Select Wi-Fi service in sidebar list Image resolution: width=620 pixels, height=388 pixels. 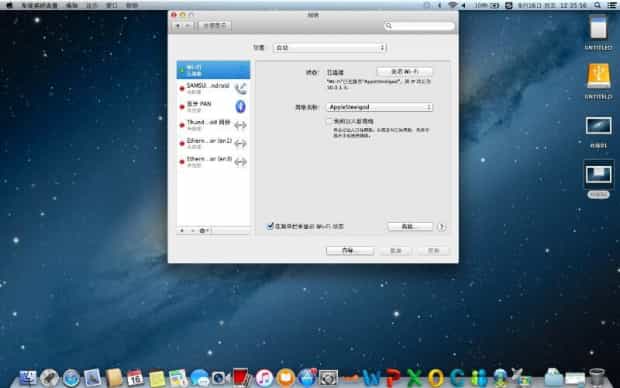213,70
